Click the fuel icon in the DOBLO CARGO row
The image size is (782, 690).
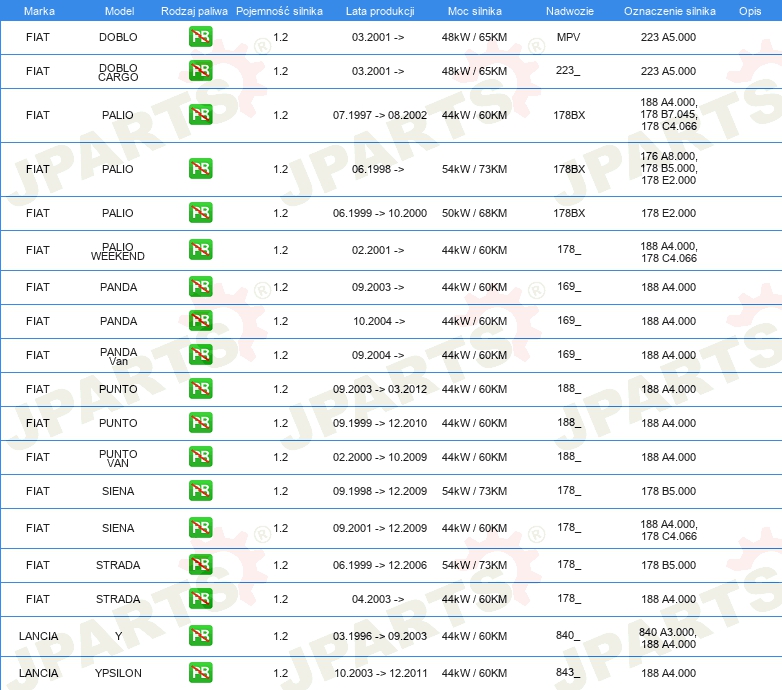pos(200,71)
